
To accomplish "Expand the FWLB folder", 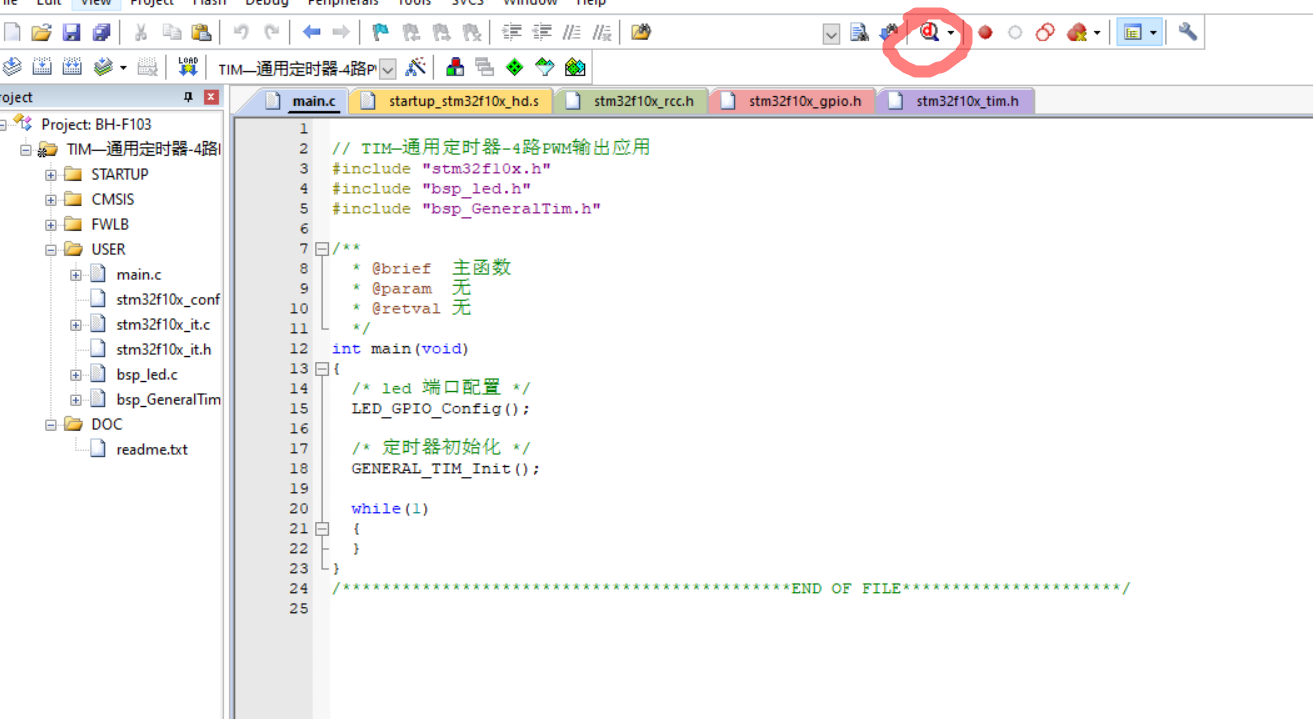I will coord(51,224).
